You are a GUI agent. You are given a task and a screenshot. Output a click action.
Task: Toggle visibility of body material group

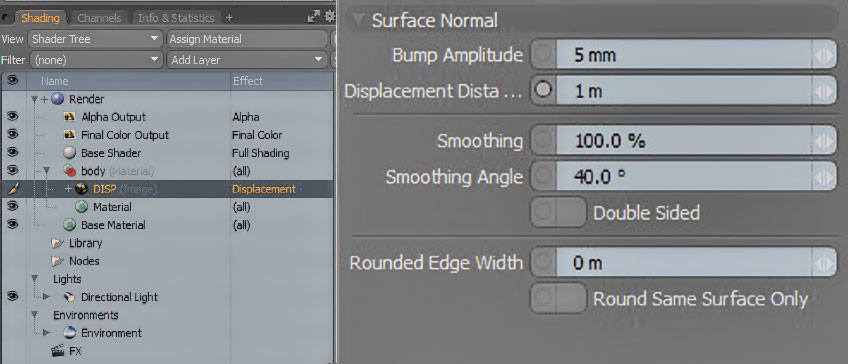[x=12, y=170]
